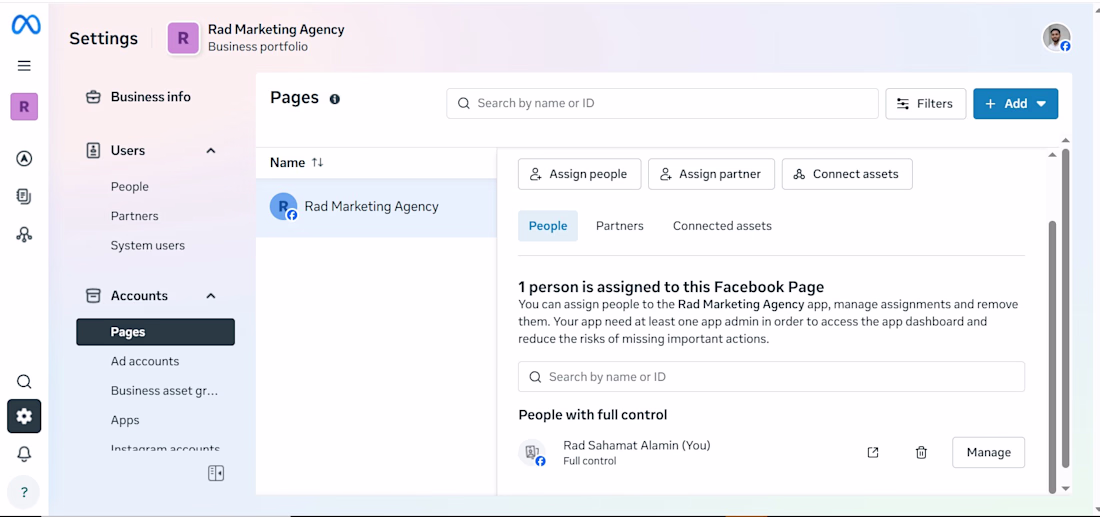Click Manage for Rad Sahamat Alamin
The height and width of the screenshot is (517, 1100).
(x=988, y=452)
